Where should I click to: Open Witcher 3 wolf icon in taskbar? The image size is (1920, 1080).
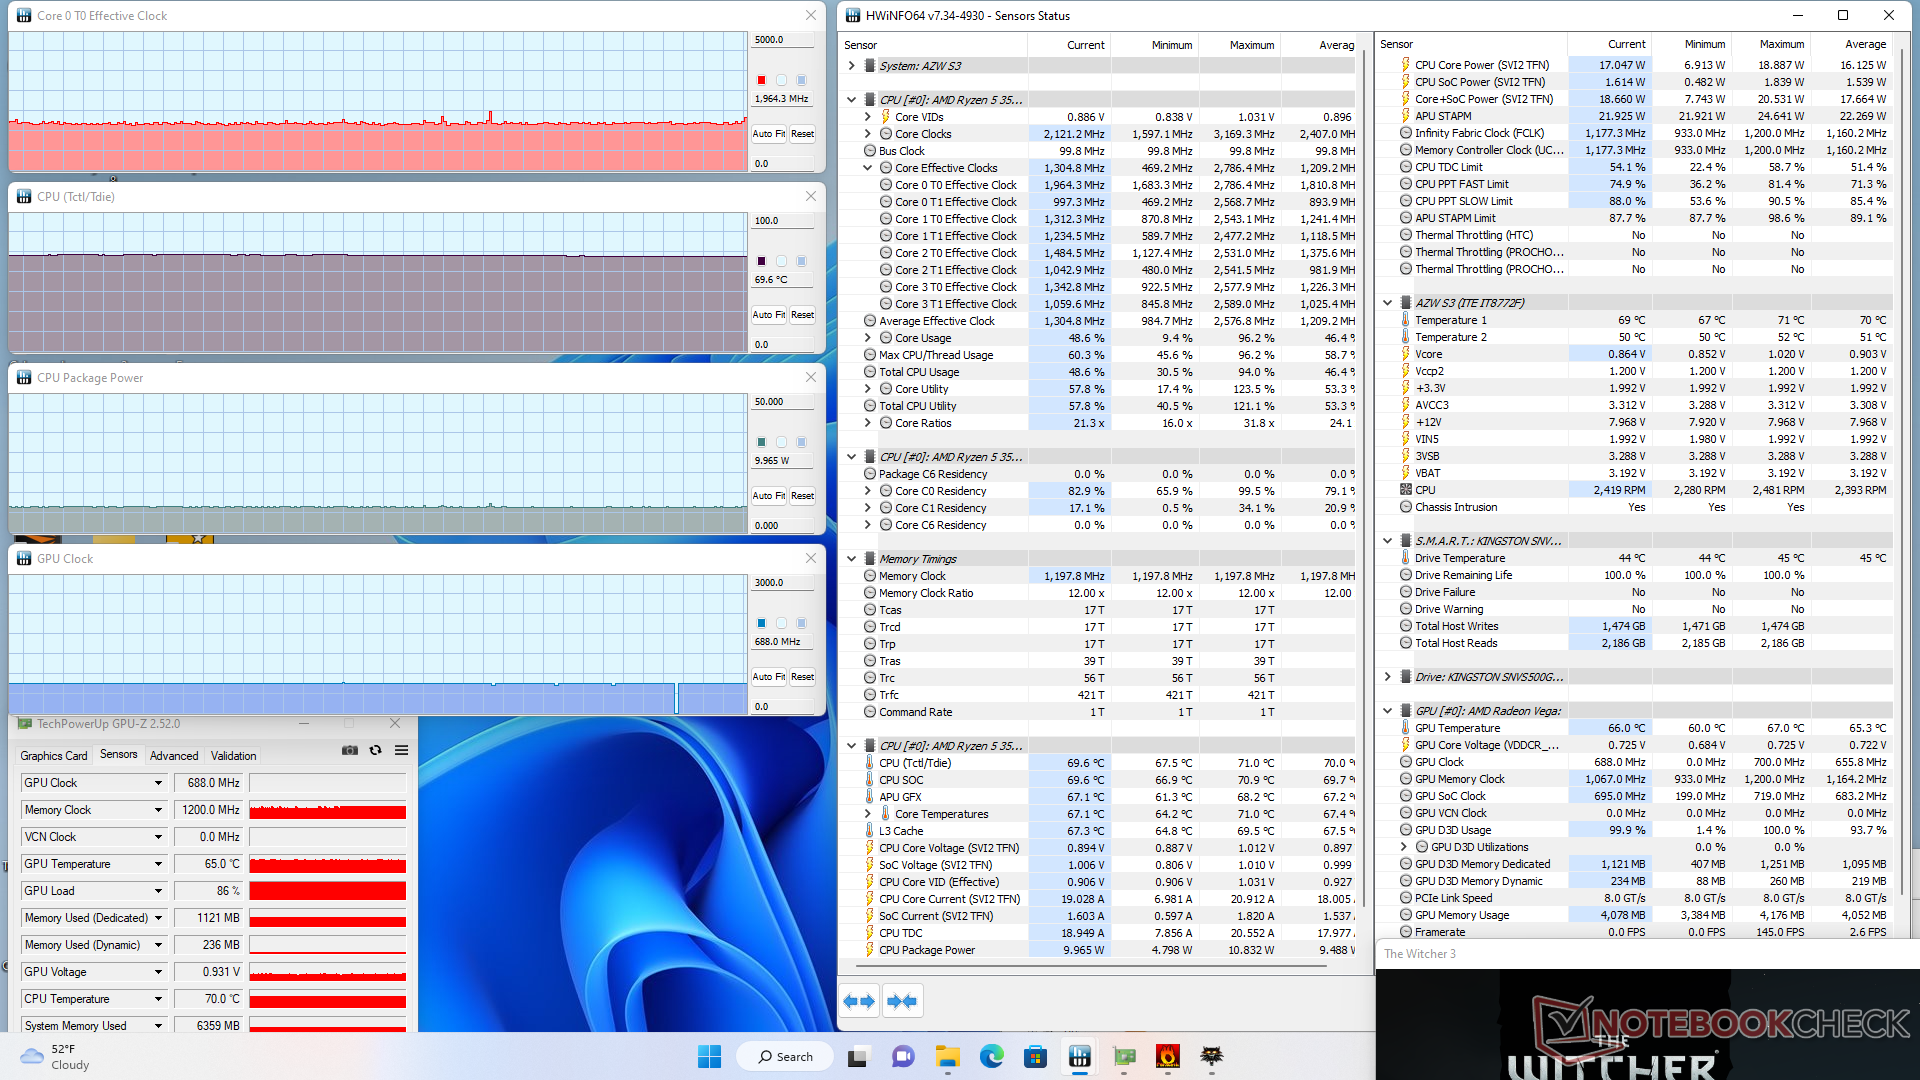point(1211,1057)
